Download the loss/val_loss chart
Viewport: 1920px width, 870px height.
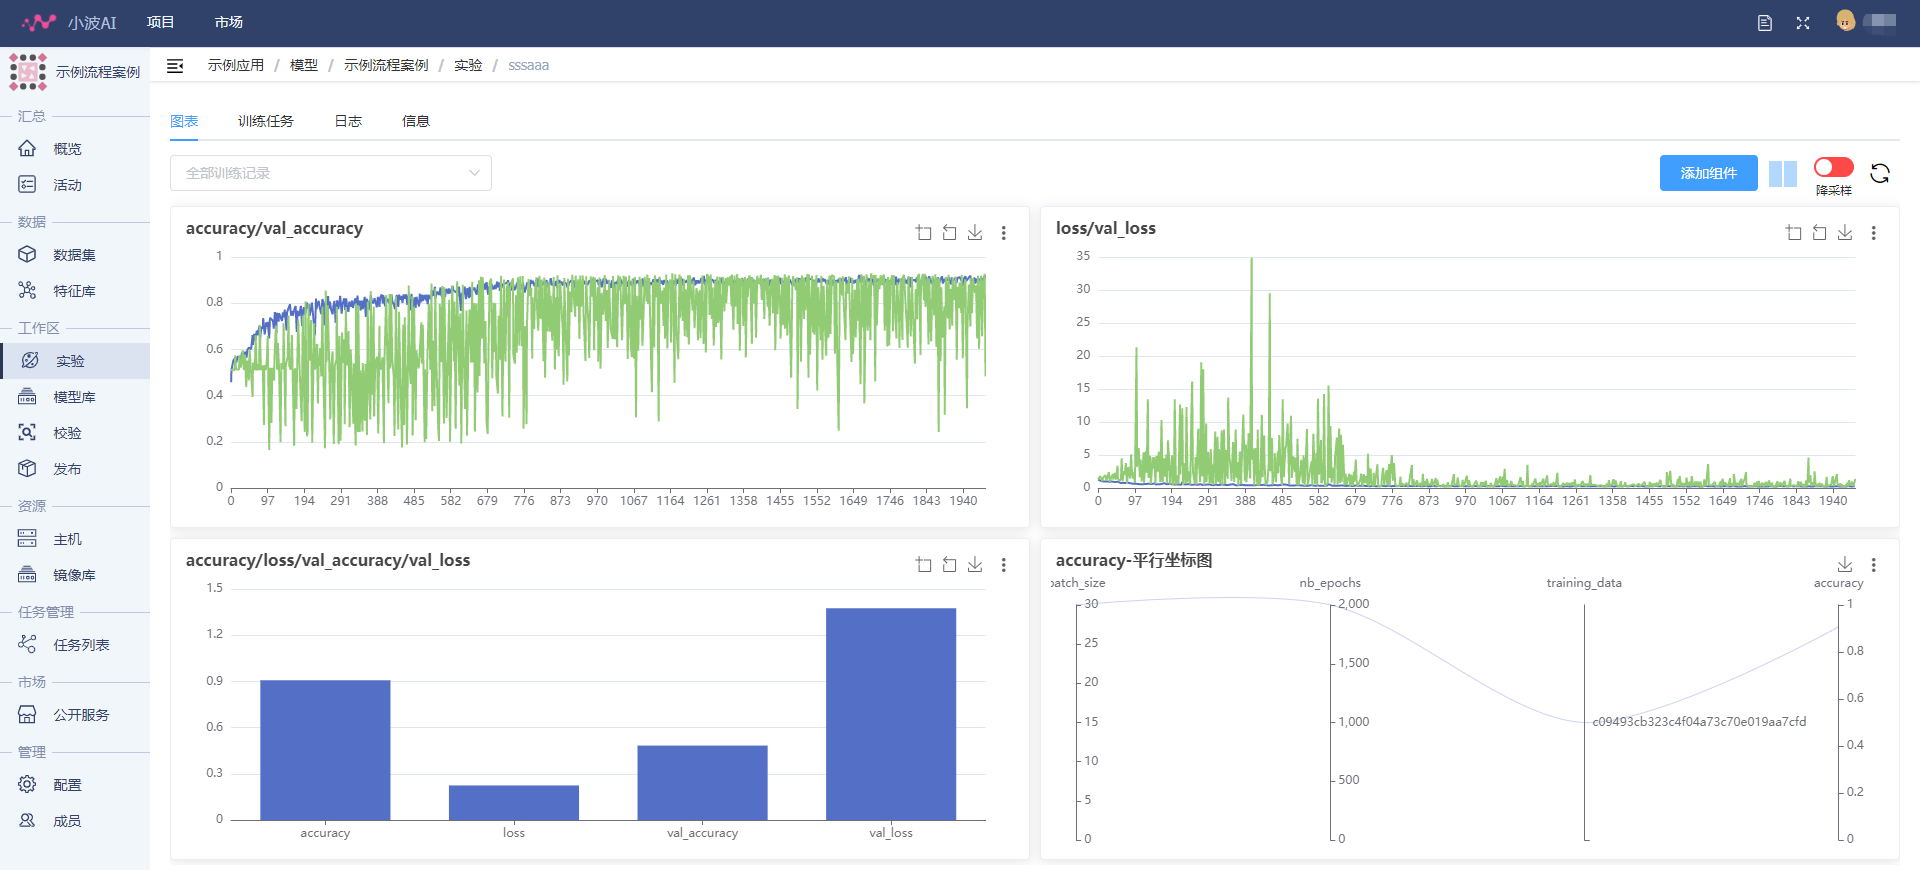tap(1845, 232)
